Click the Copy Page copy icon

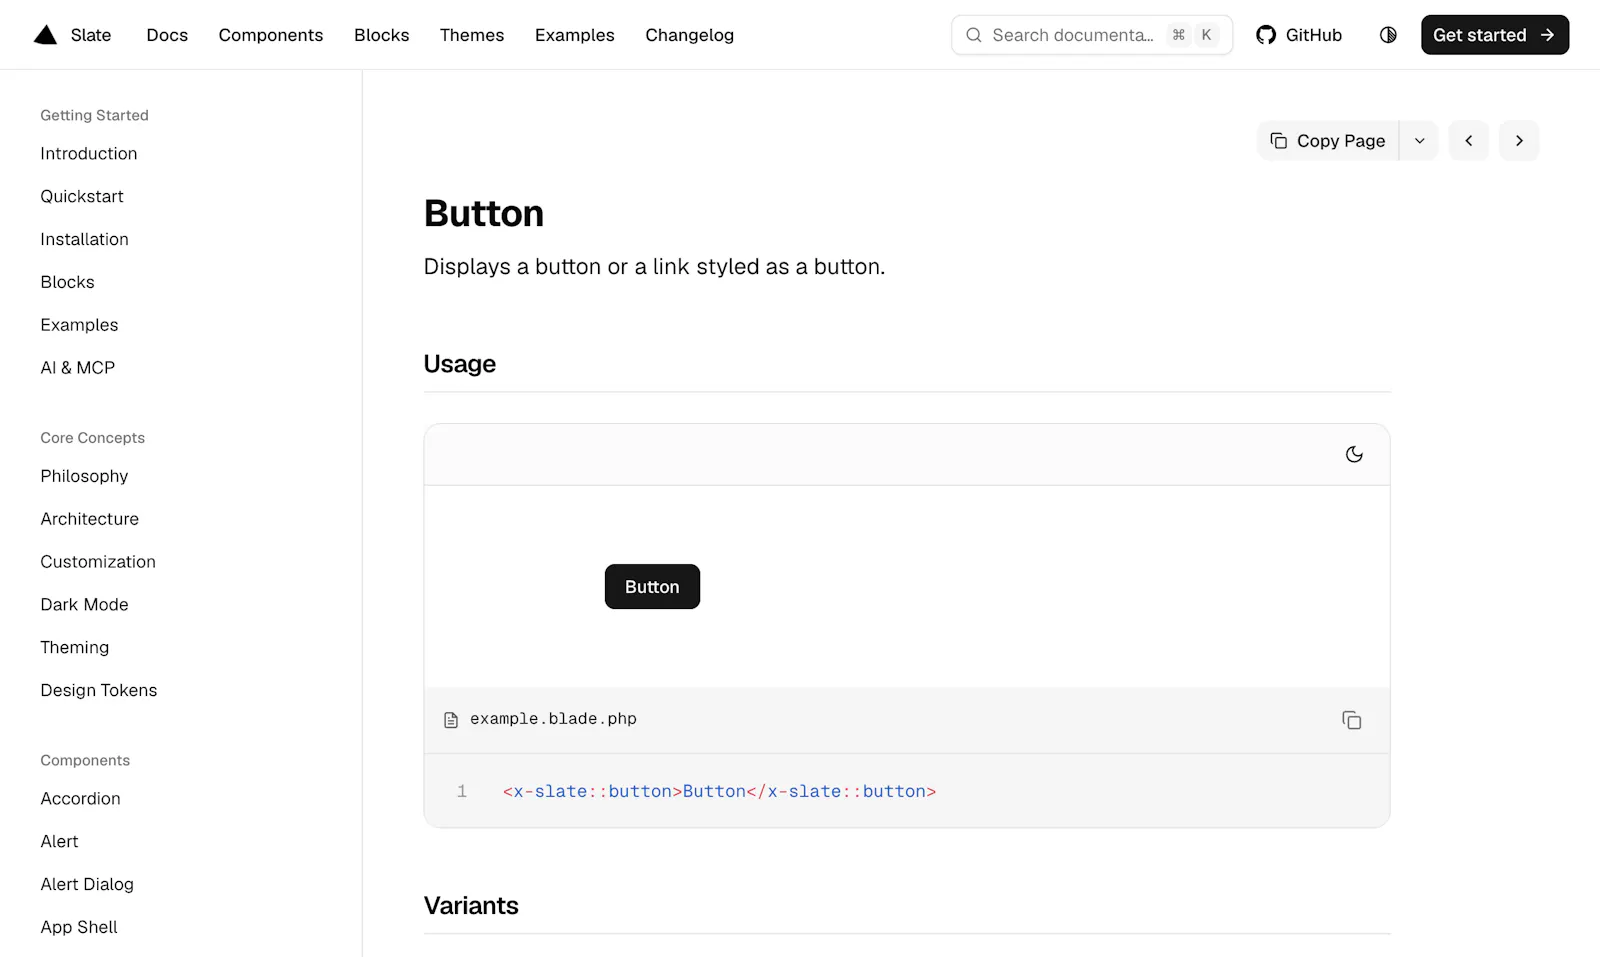pos(1278,141)
